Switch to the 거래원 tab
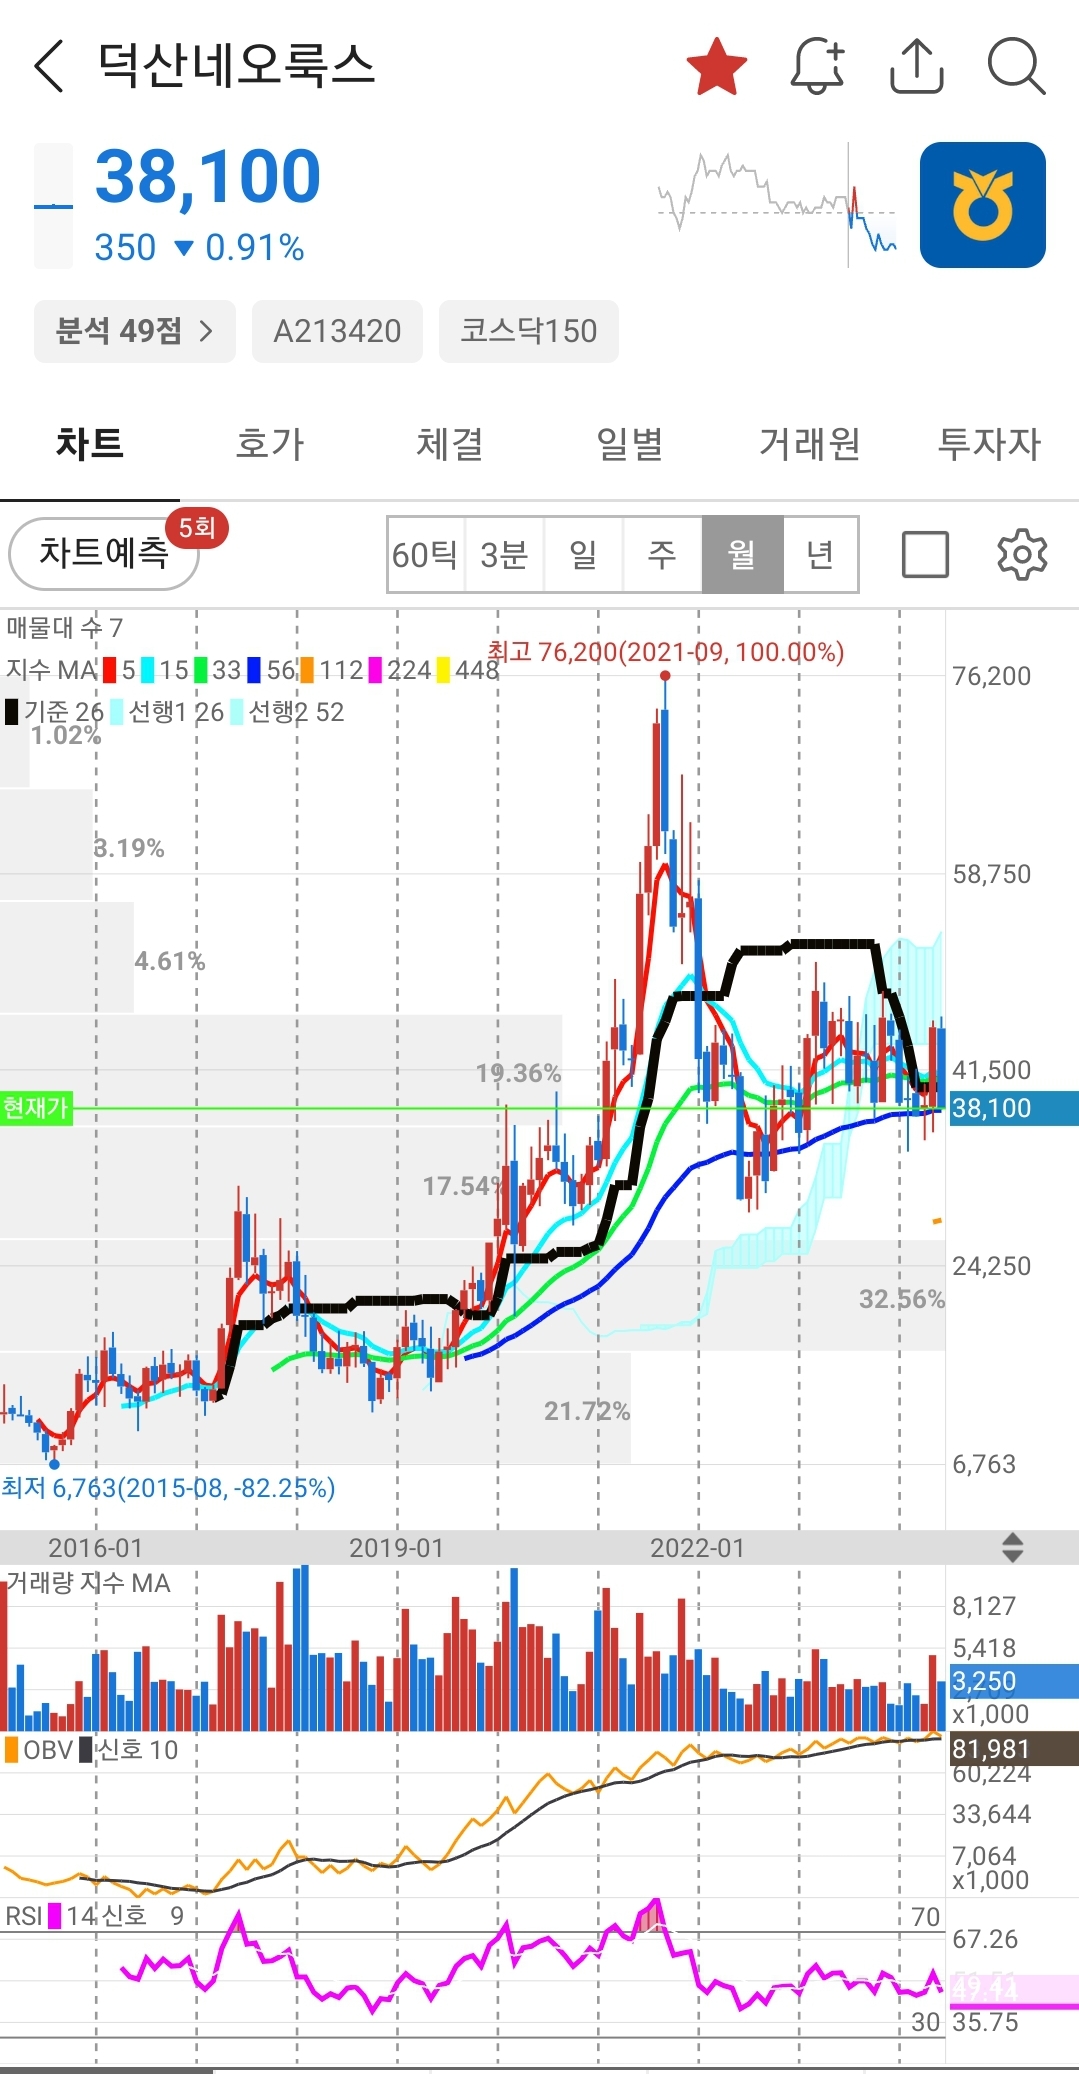 pyautogui.click(x=810, y=443)
